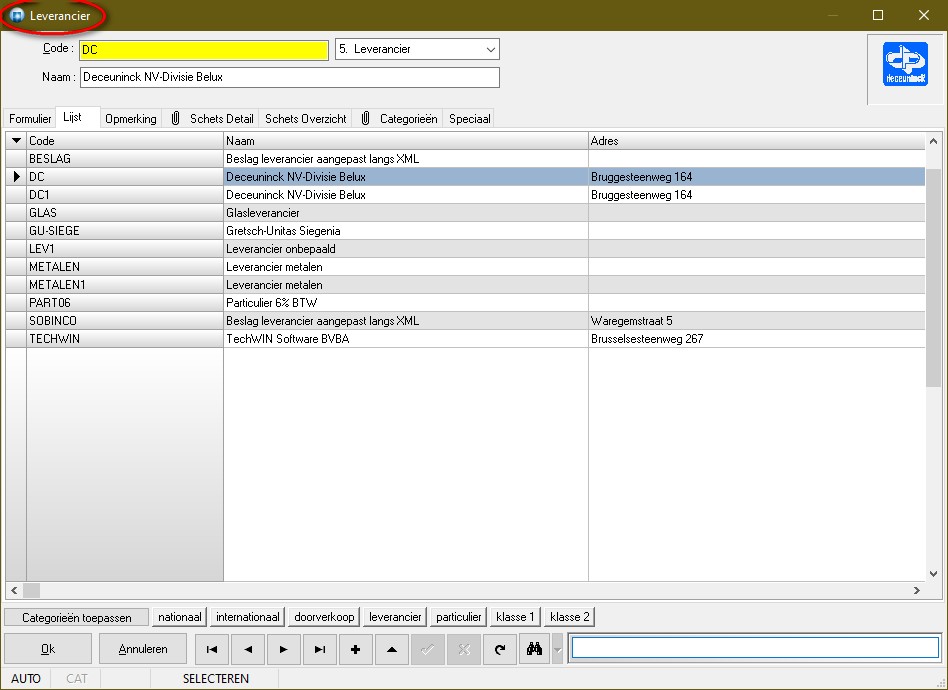Click the 'Waregemstraat 5' address cell
Viewport: 948px width, 690px height.
point(756,321)
